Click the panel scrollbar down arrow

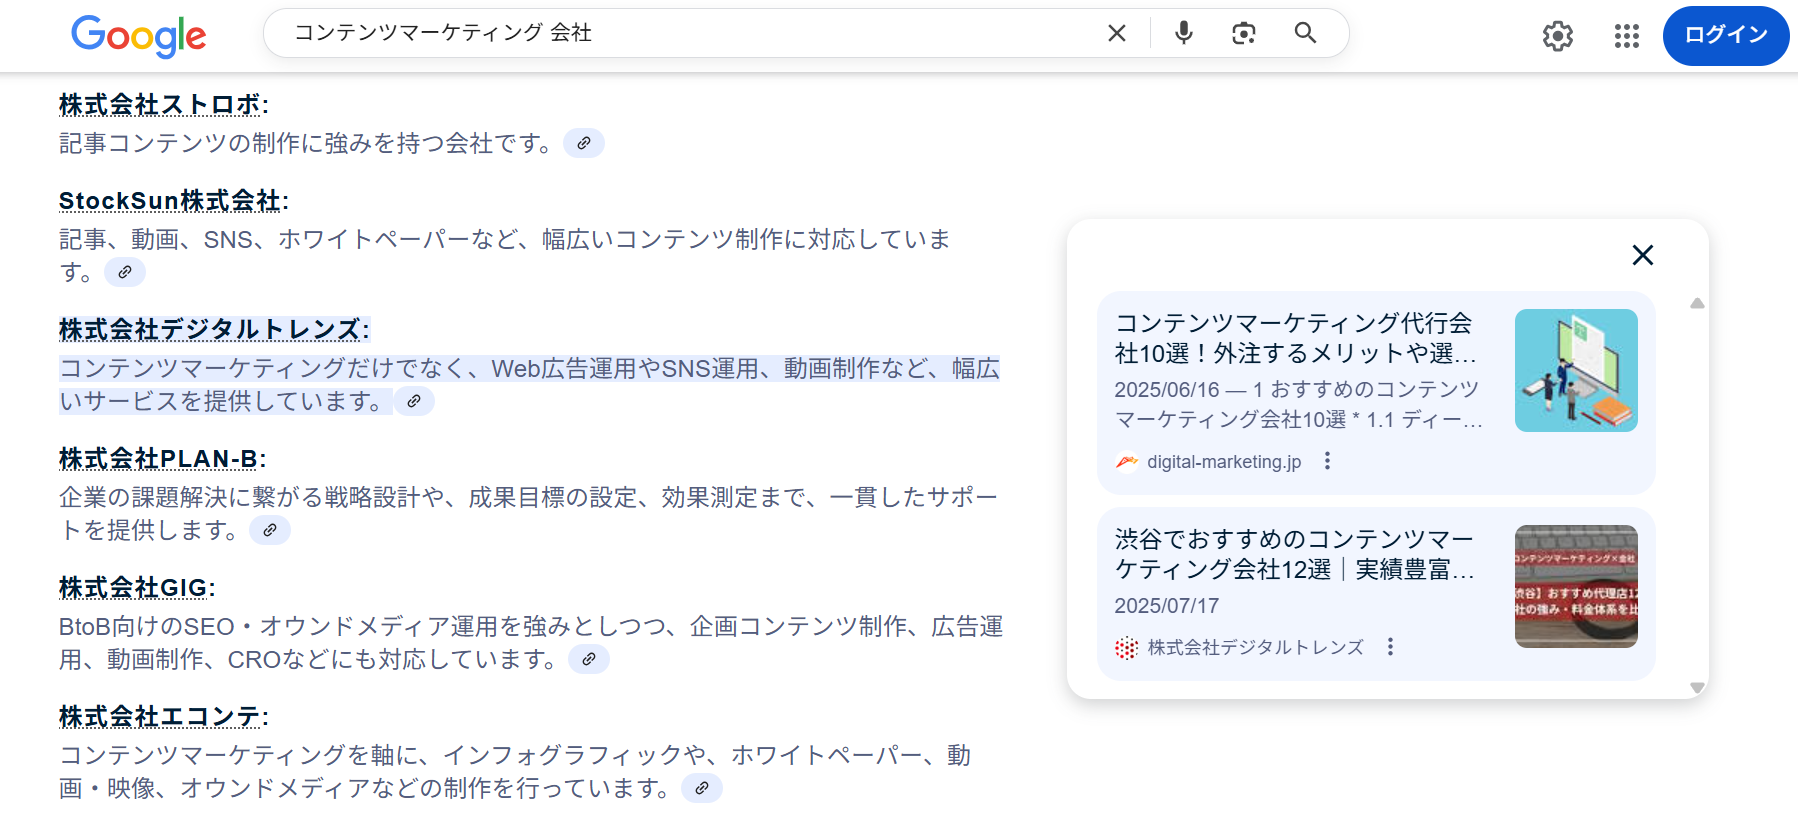click(x=1697, y=687)
